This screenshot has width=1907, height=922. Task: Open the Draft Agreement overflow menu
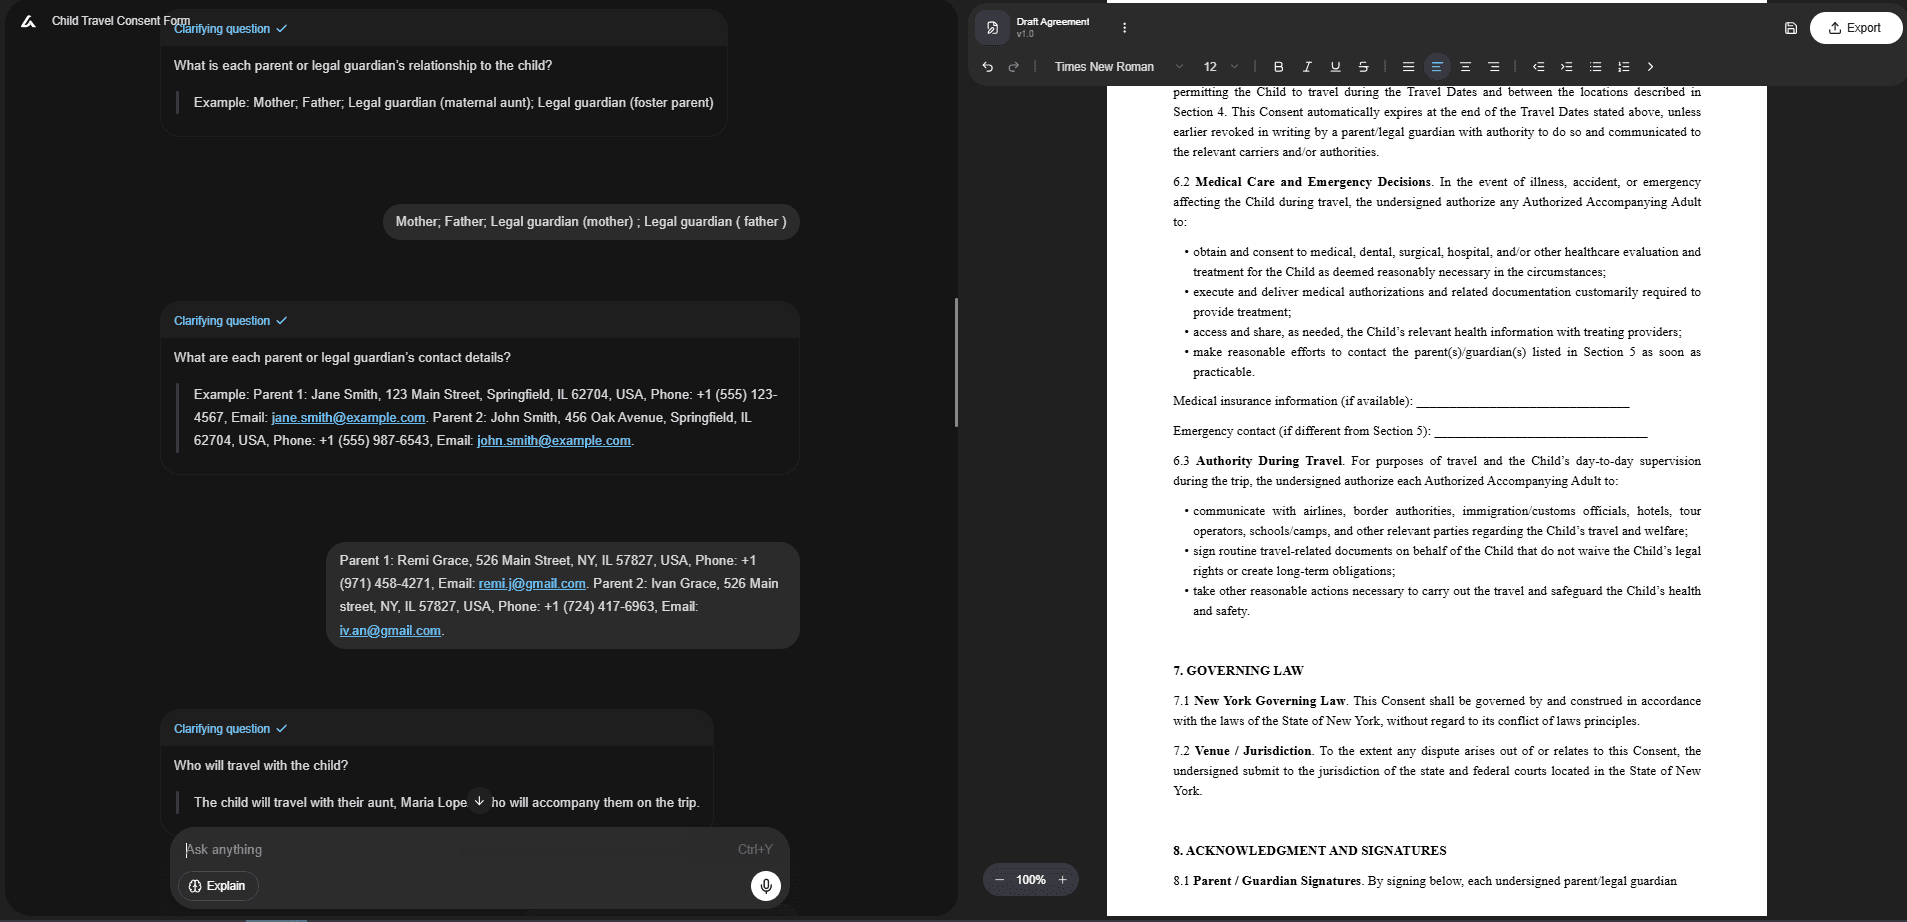(1124, 28)
